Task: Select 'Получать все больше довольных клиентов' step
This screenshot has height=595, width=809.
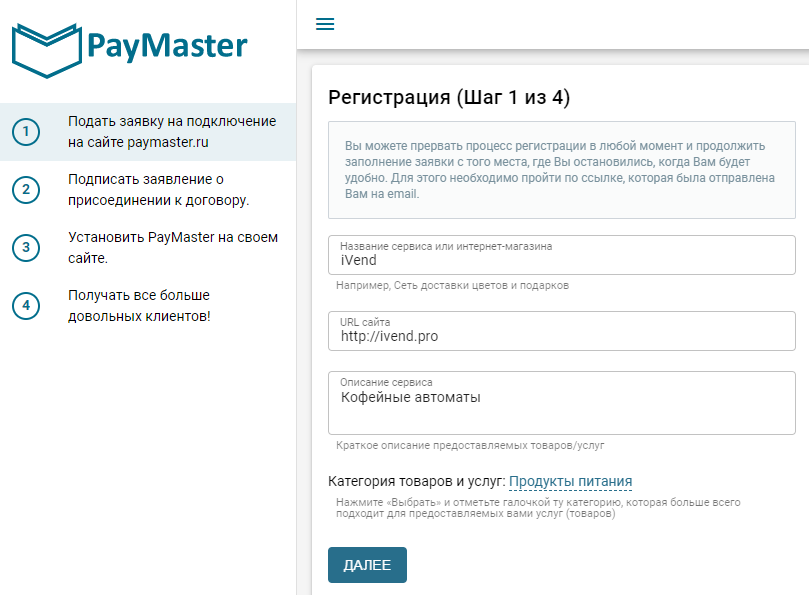Action: tap(148, 305)
